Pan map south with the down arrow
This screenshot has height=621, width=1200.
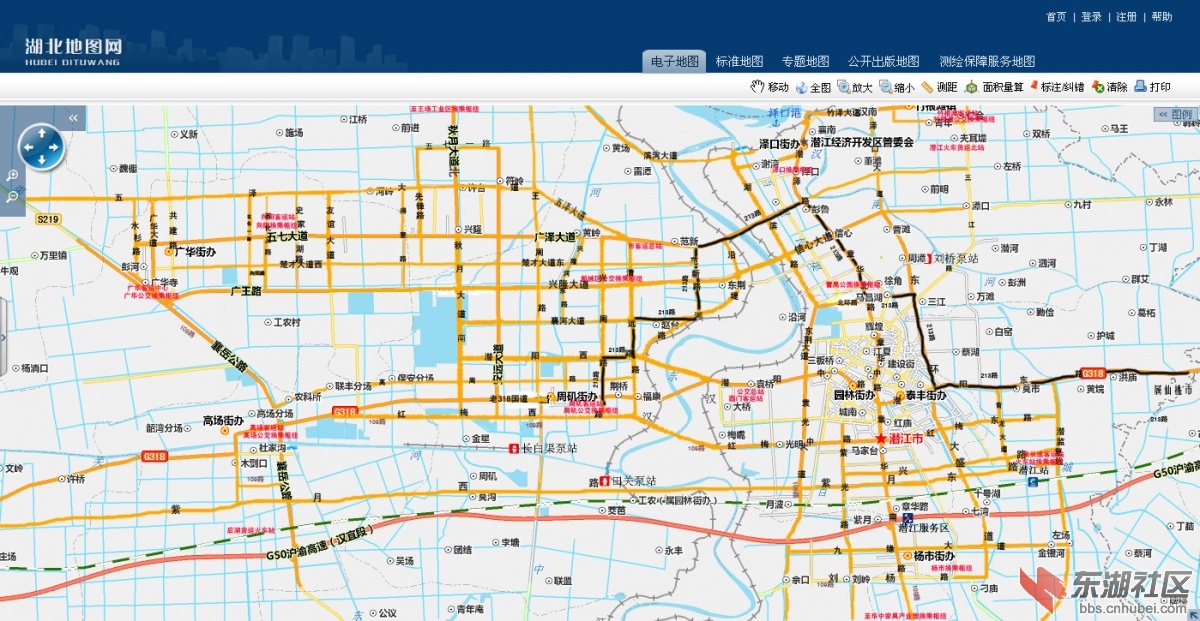[x=41, y=161]
